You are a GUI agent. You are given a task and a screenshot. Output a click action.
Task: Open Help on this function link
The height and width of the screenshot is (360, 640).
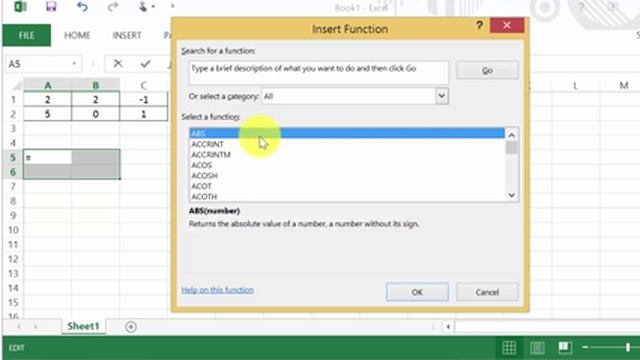pos(218,290)
